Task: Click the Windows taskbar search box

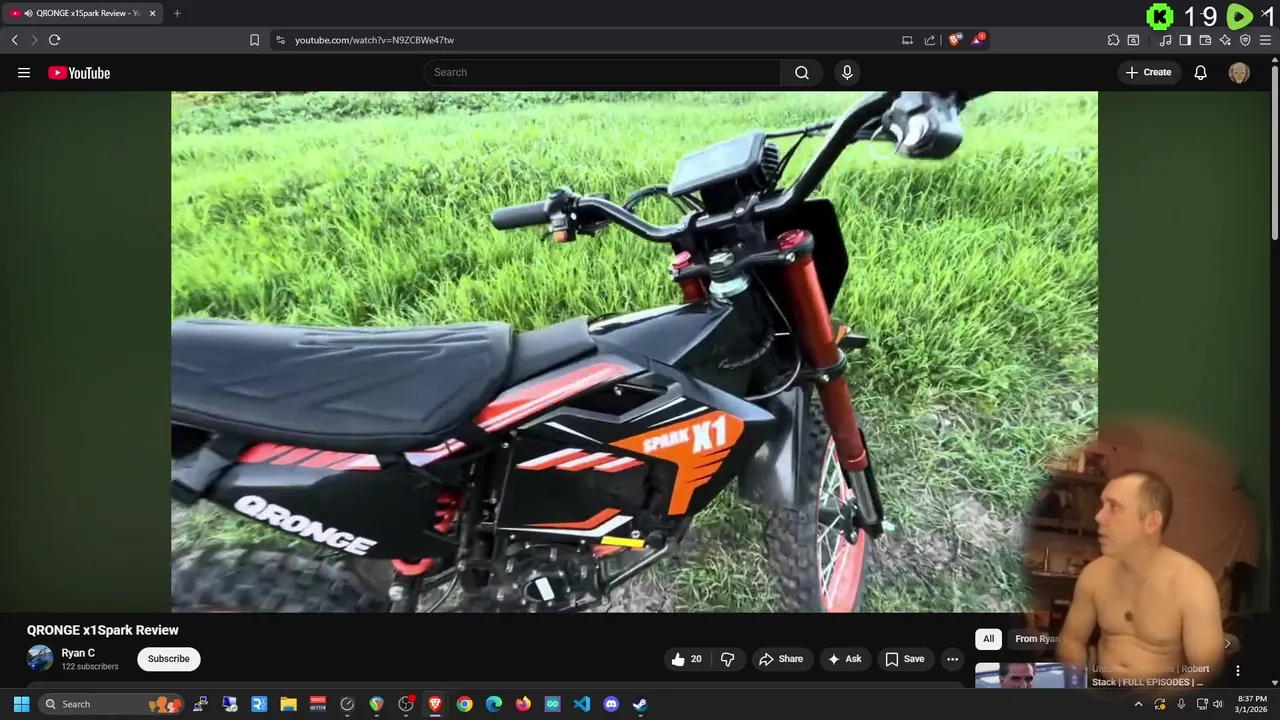Action: 110,704
